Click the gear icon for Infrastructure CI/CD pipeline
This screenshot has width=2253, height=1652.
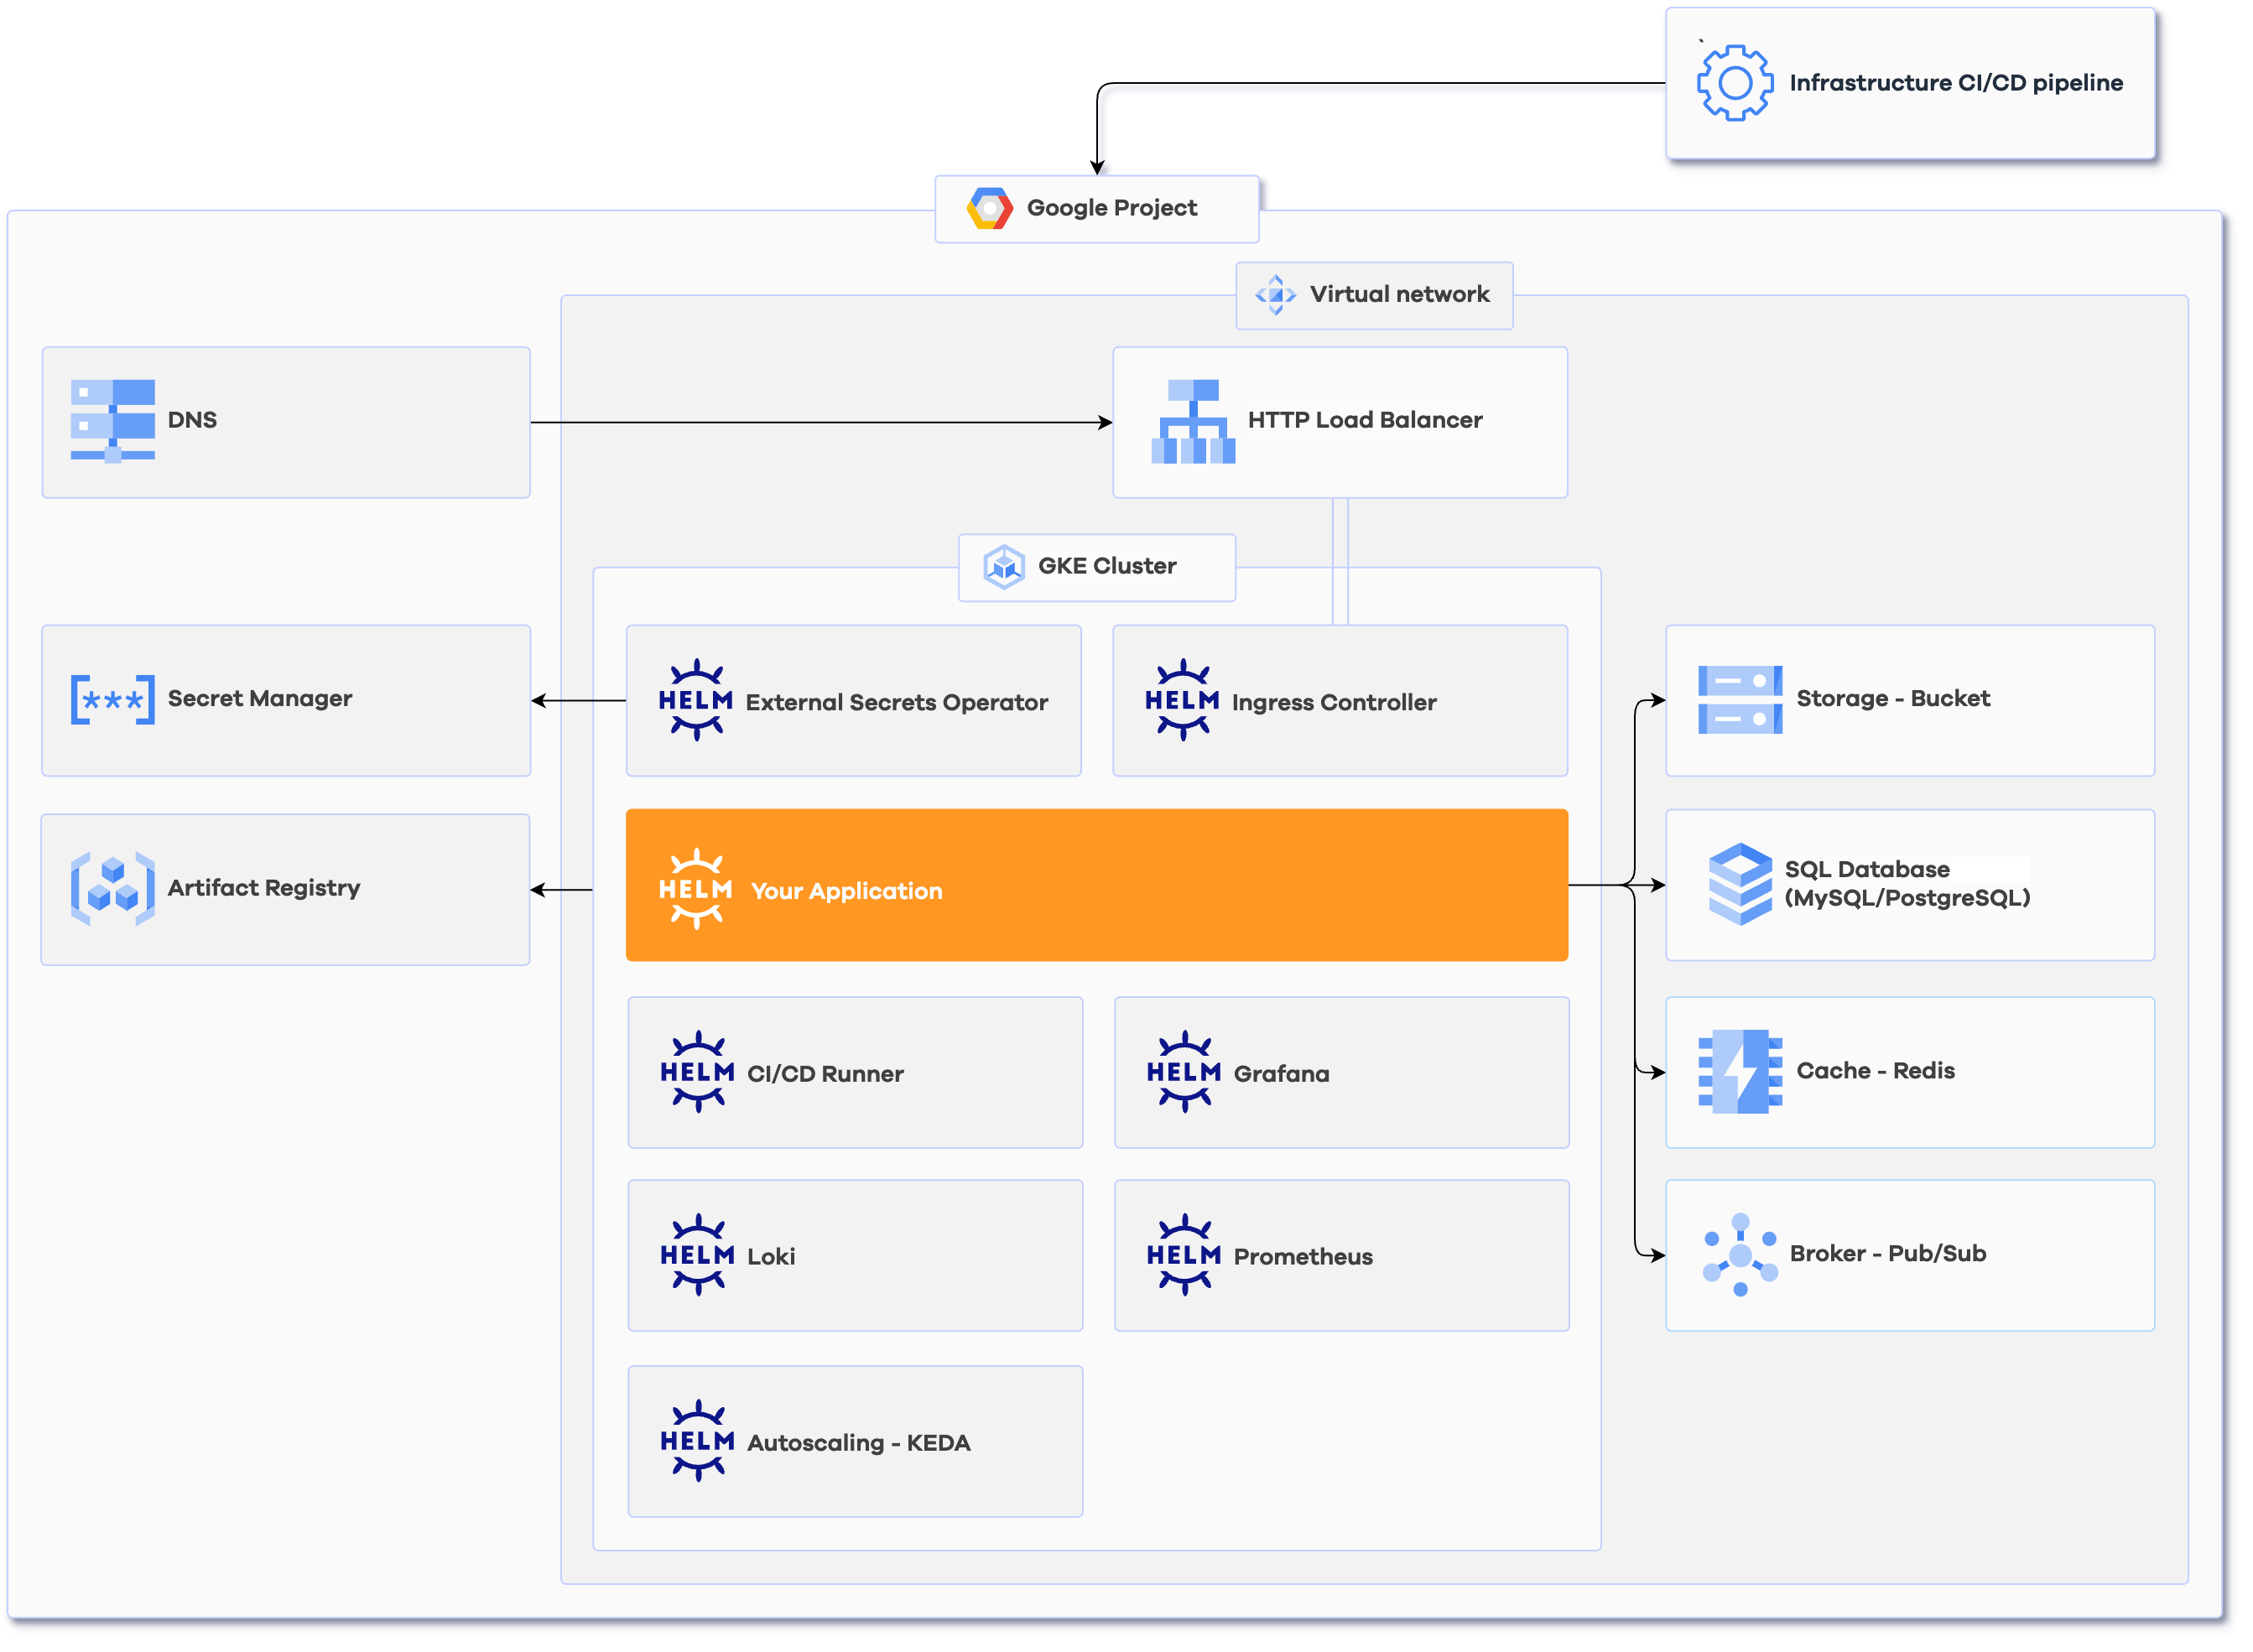1735,83
